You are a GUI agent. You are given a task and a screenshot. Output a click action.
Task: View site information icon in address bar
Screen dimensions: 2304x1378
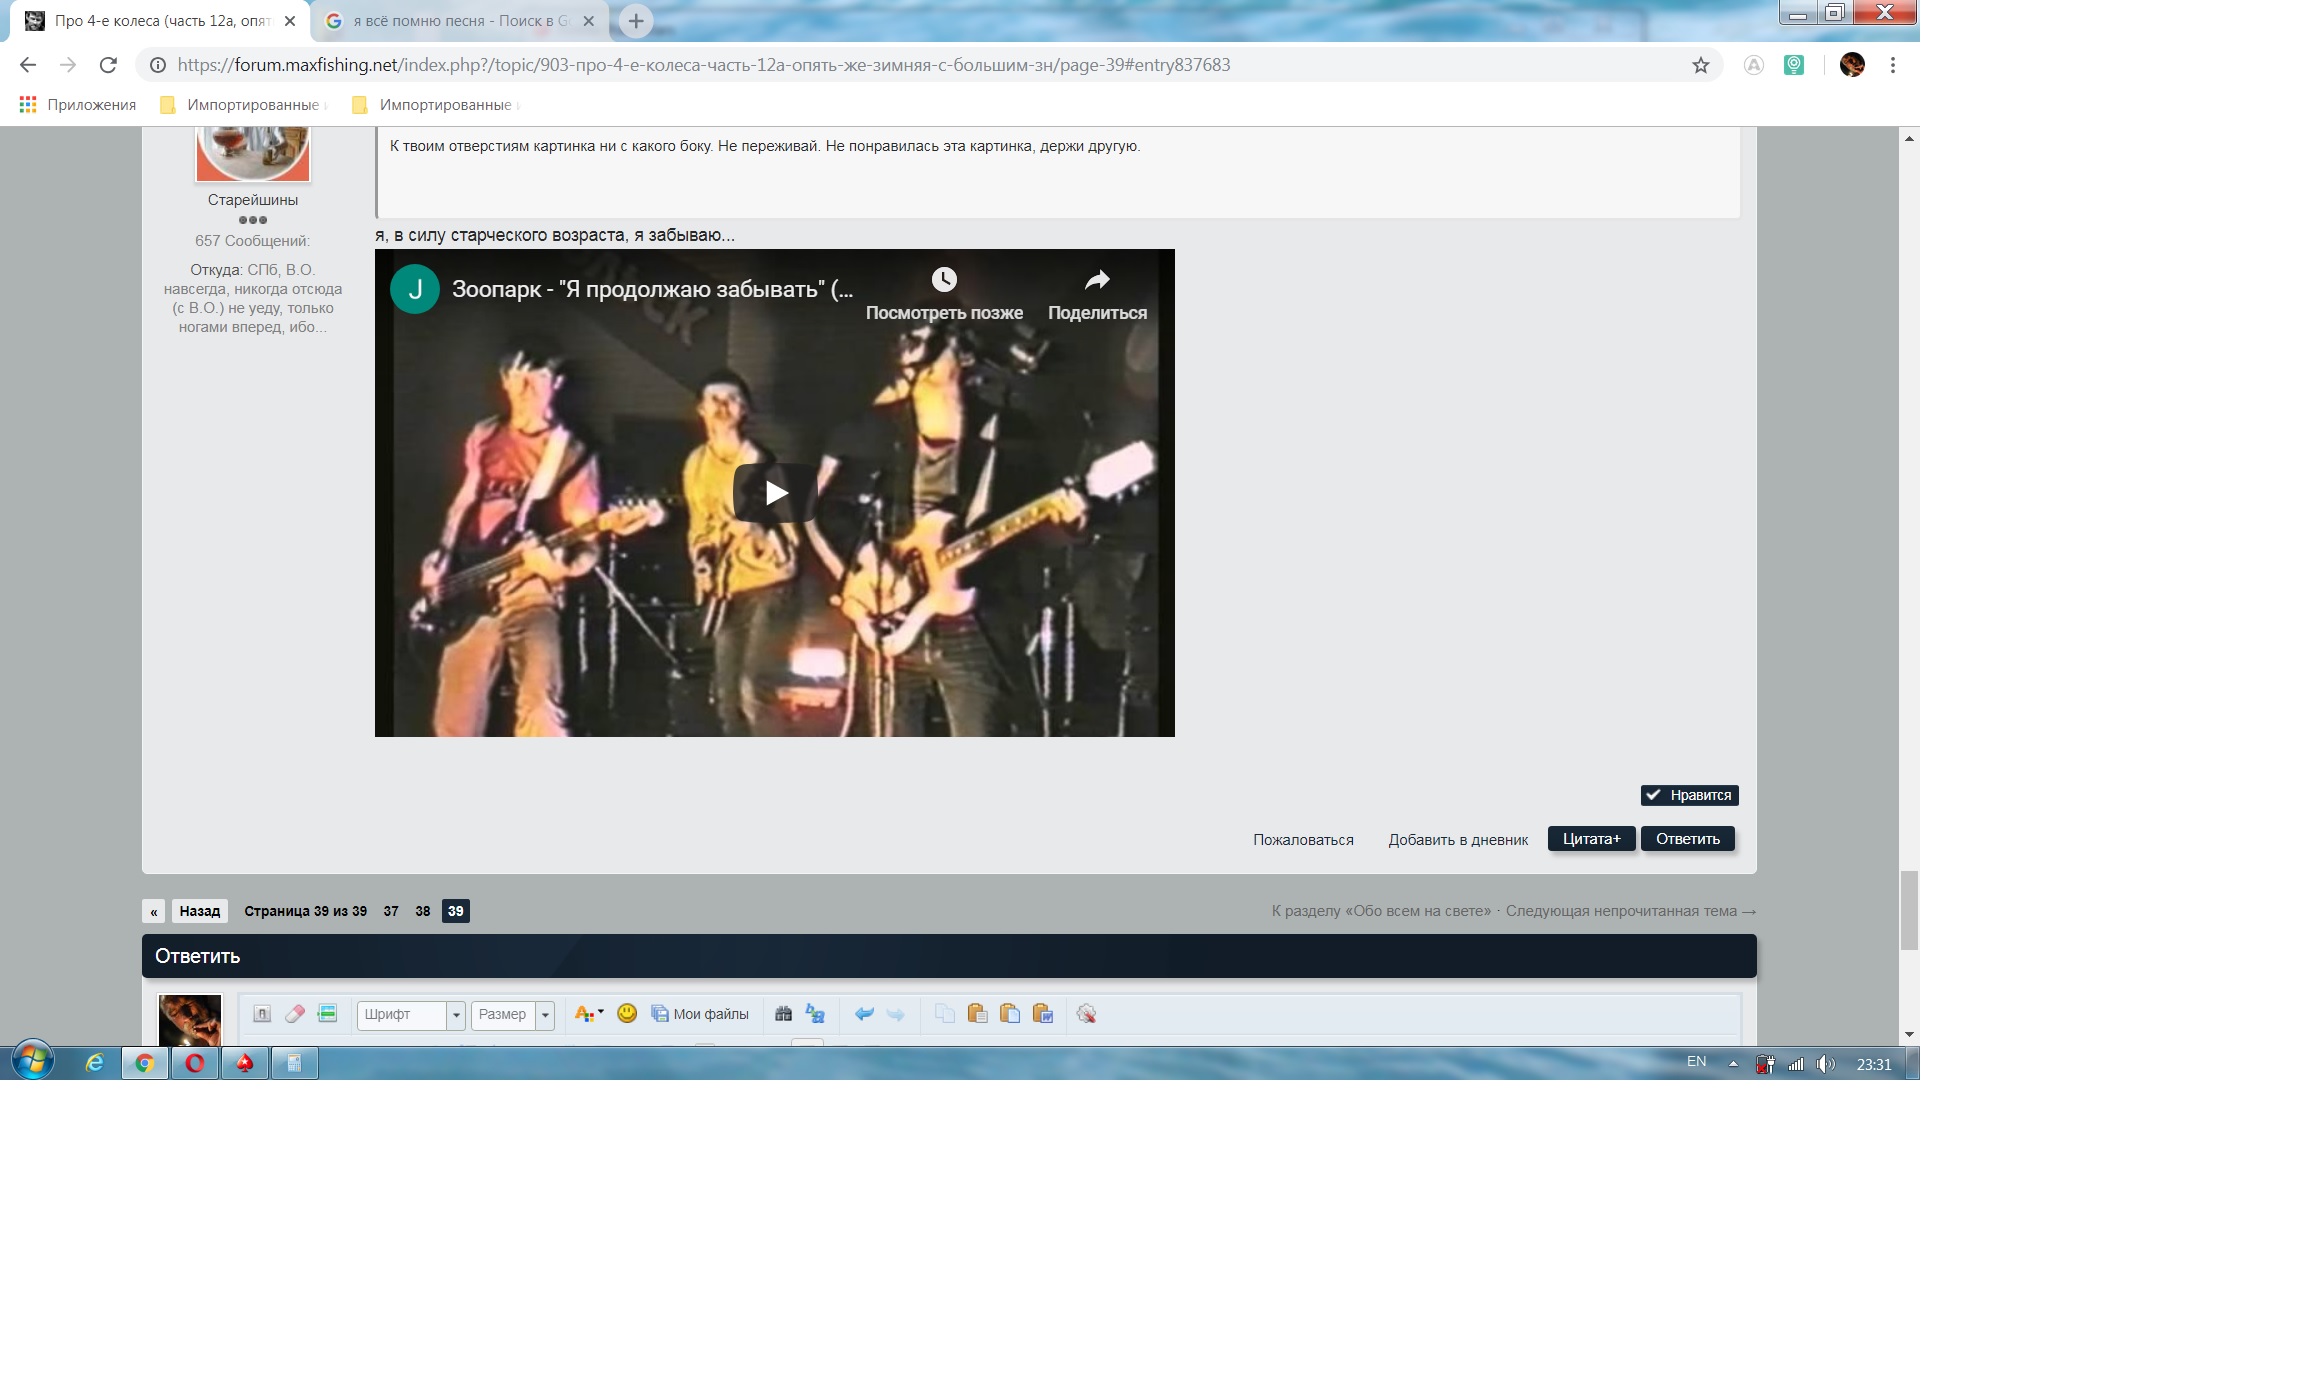pos(158,65)
